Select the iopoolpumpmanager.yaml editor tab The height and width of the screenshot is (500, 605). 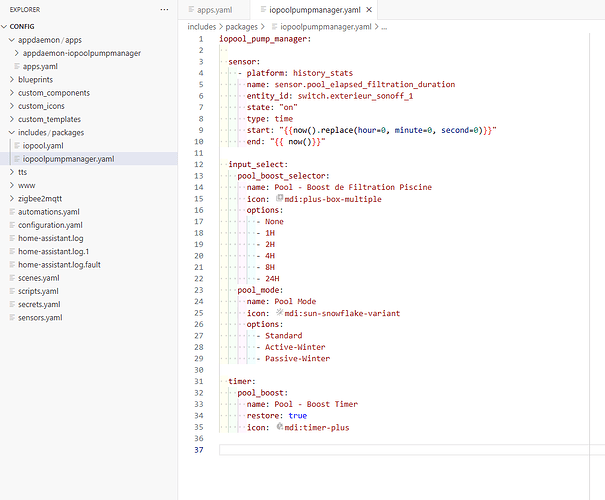pos(314,10)
